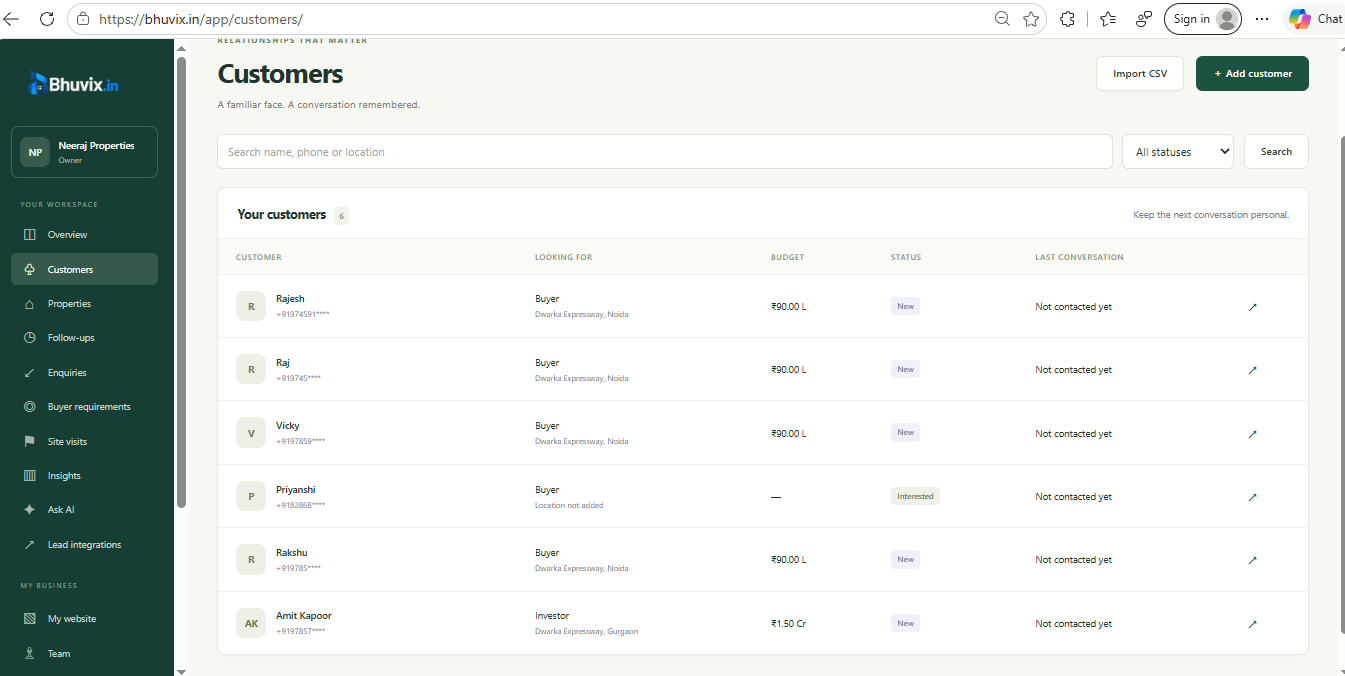This screenshot has width=1345, height=676.
Task: Open Vicky's customer detail arrow
Action: [x=1253, y=434]
